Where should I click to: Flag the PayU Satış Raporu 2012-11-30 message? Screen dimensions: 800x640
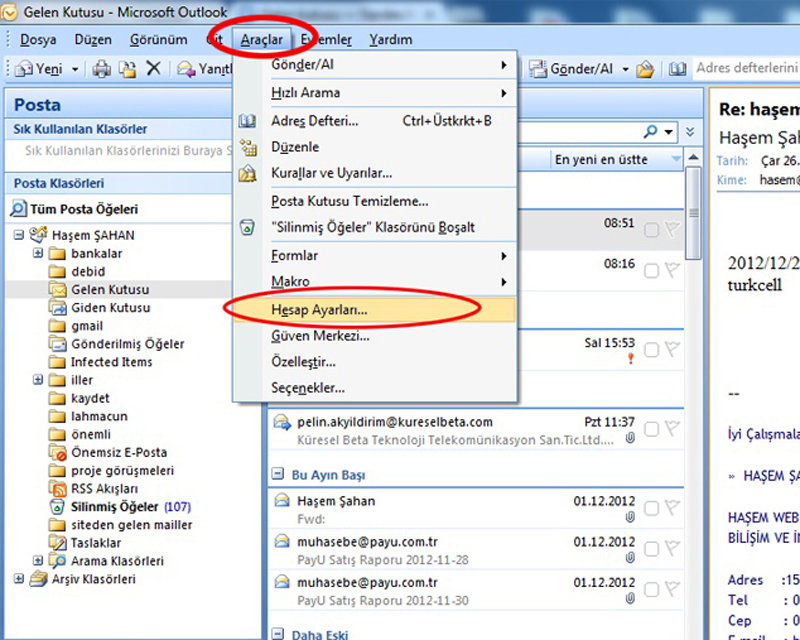coord(672,589)
